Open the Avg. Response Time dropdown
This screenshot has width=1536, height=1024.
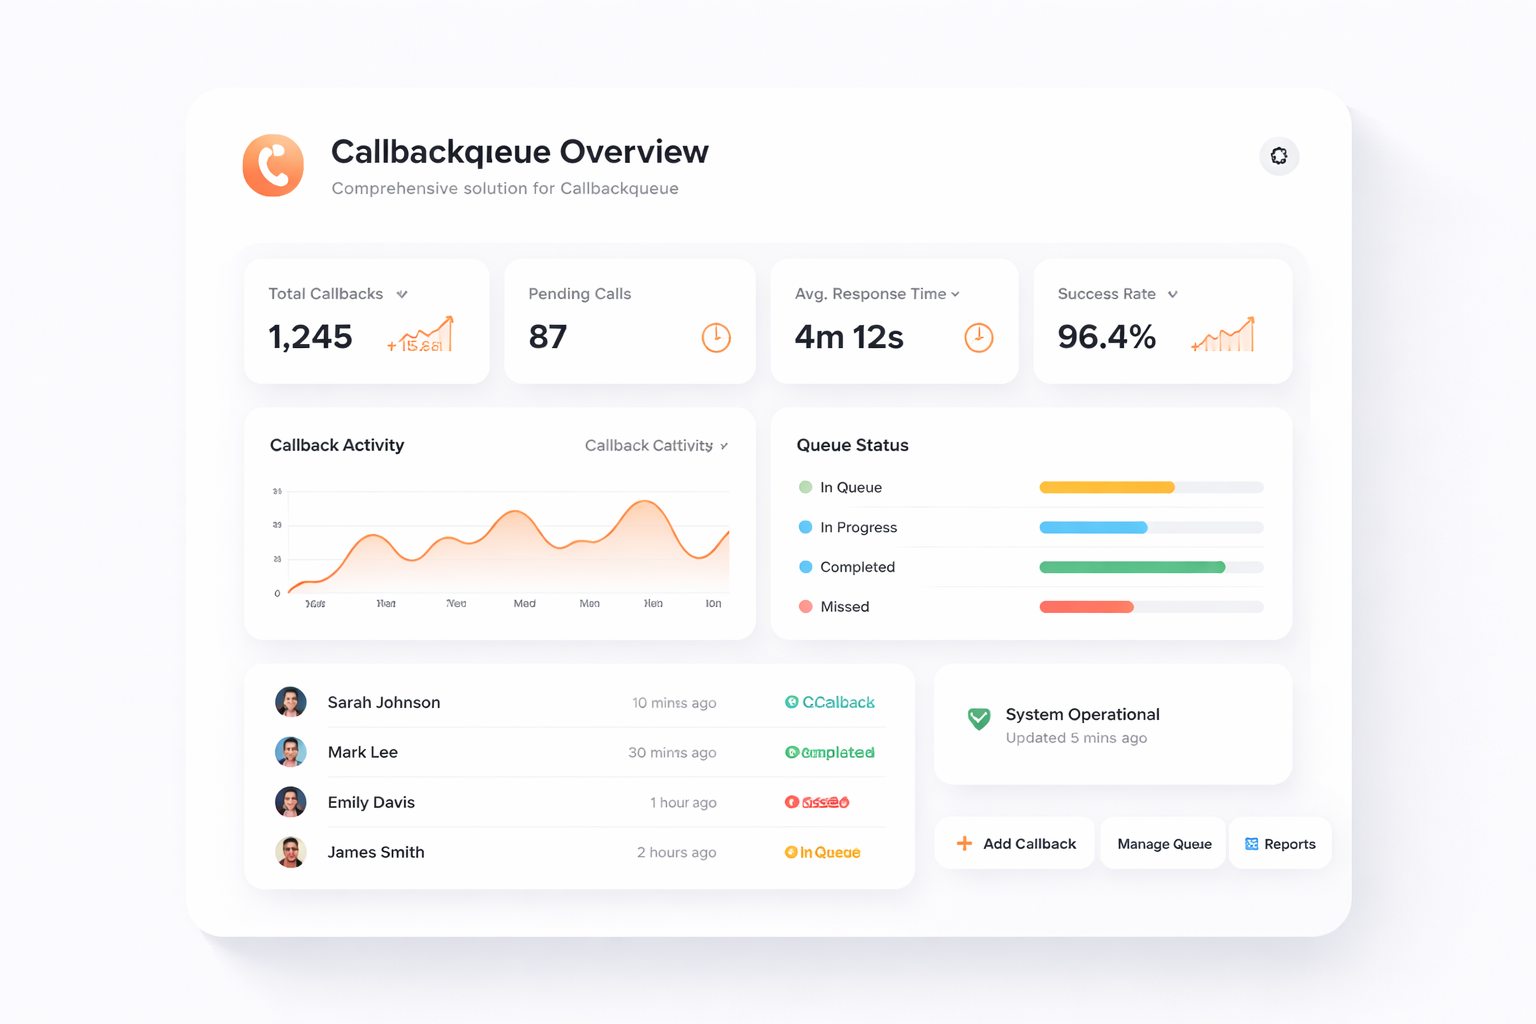coord(956,294)
